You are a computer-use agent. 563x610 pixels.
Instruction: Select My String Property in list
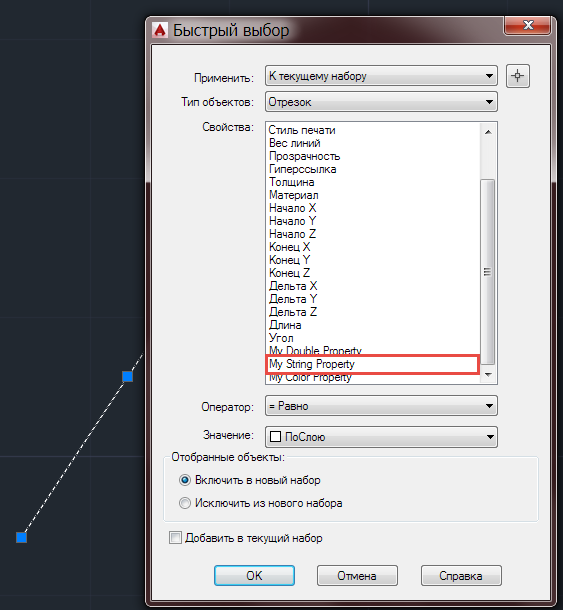pyautogui.click(x=372, y=364)
